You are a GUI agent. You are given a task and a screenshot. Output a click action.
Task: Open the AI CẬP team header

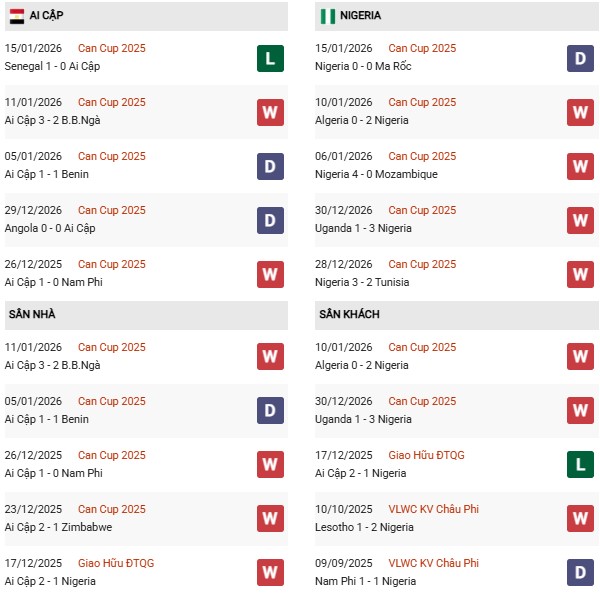[x=48, y=16]
